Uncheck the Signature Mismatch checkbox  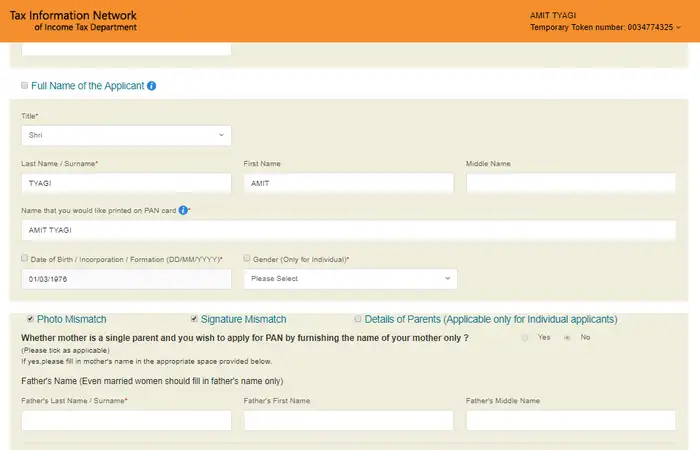tap(194, 319)
